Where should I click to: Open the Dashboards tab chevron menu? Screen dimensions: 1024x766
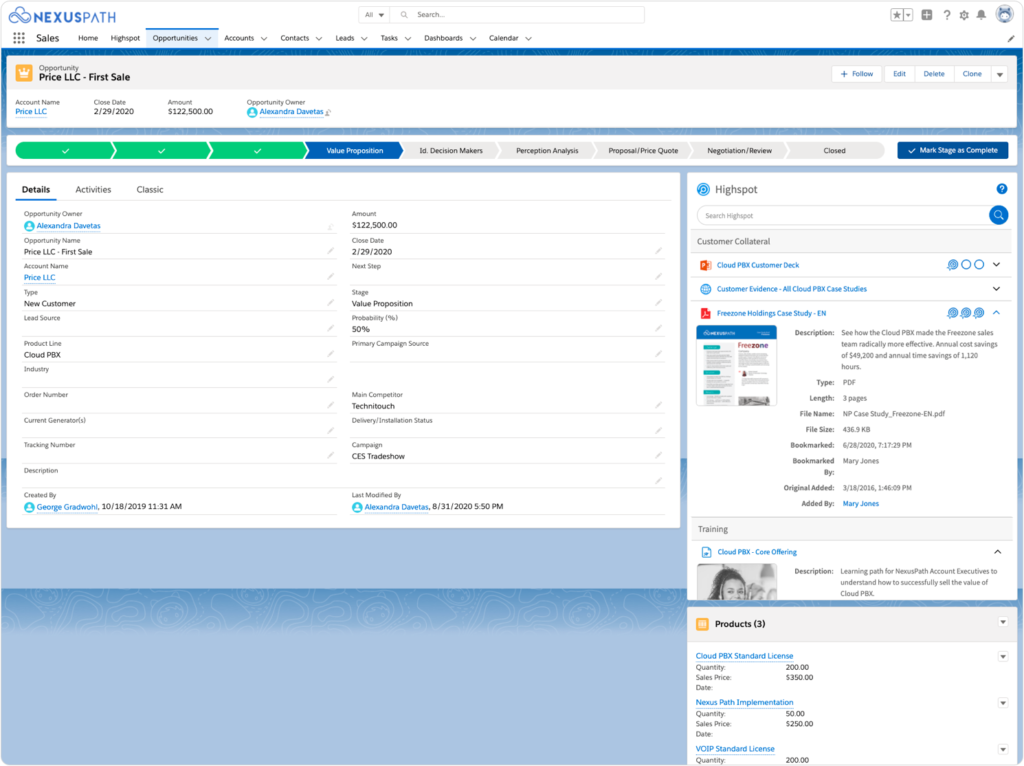(x=473, y=39)
